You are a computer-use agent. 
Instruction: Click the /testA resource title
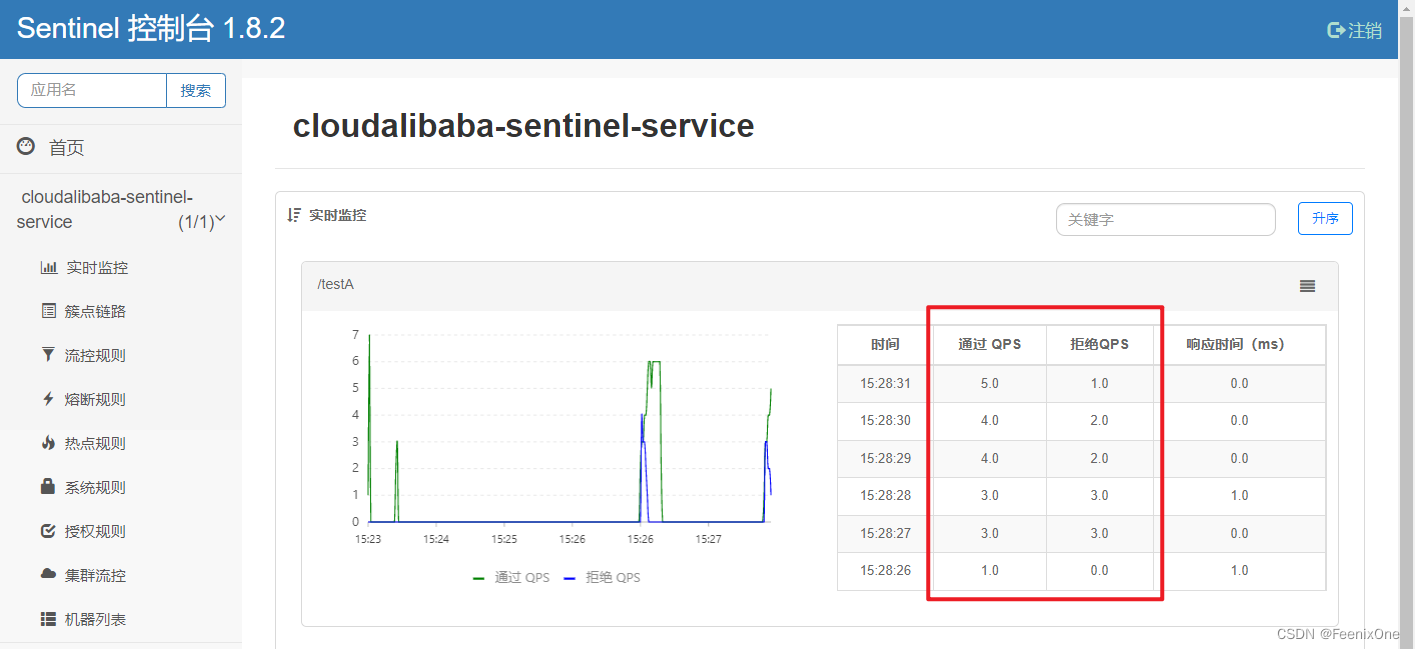click(336, 285)
